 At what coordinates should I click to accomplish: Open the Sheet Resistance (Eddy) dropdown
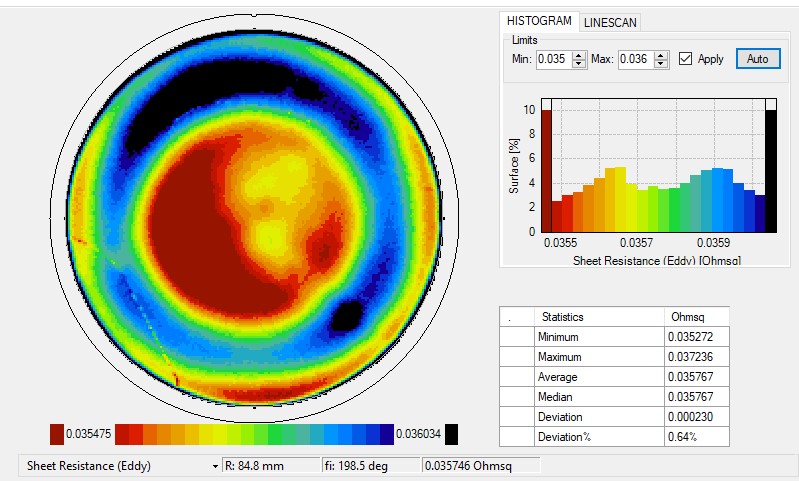(215, 466)
